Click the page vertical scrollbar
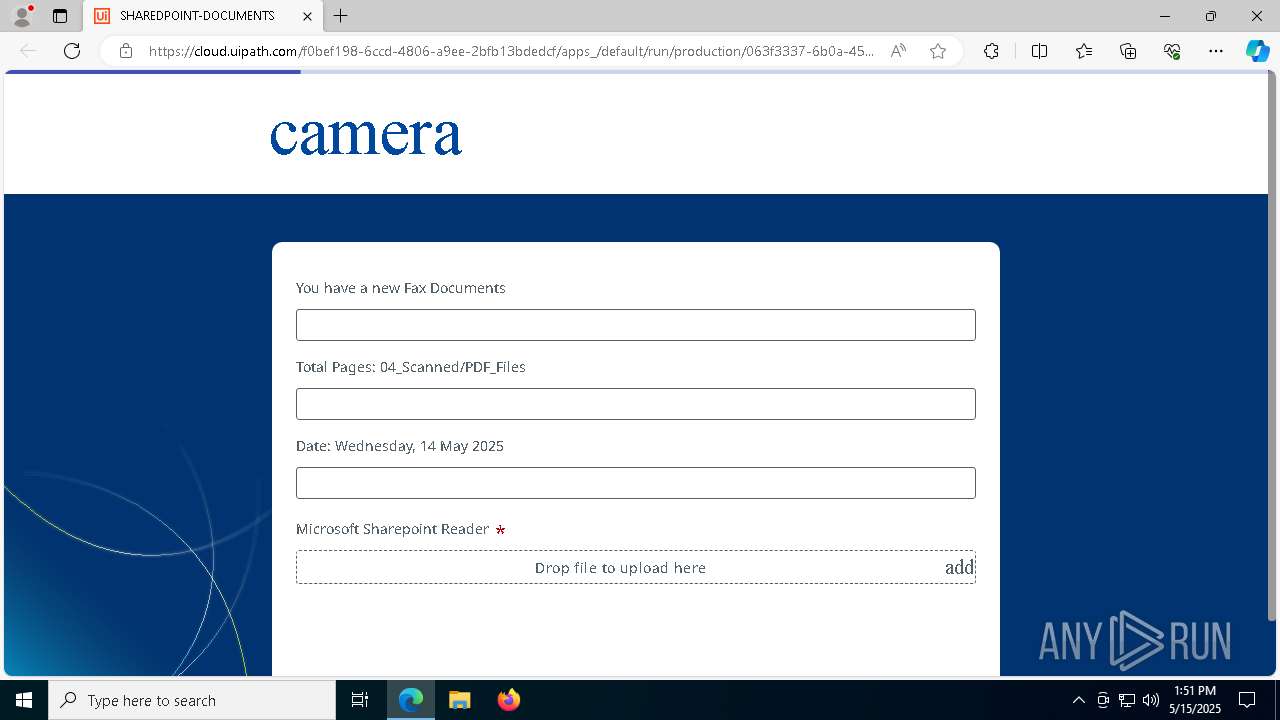1280x720 pixels. pos(1273,345)
